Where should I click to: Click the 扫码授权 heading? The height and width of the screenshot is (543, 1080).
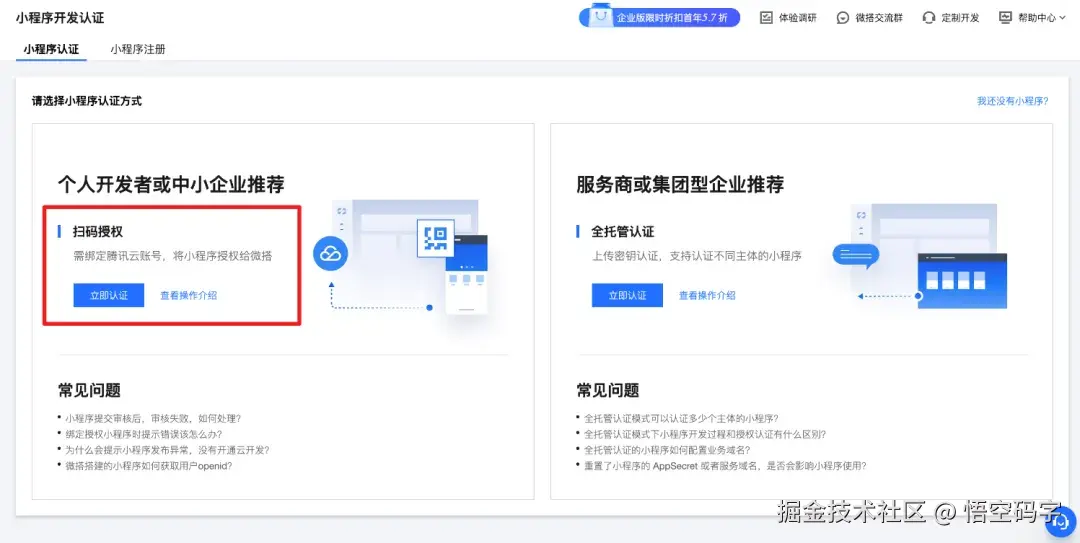pyautogui.click(x=98, y=232)
